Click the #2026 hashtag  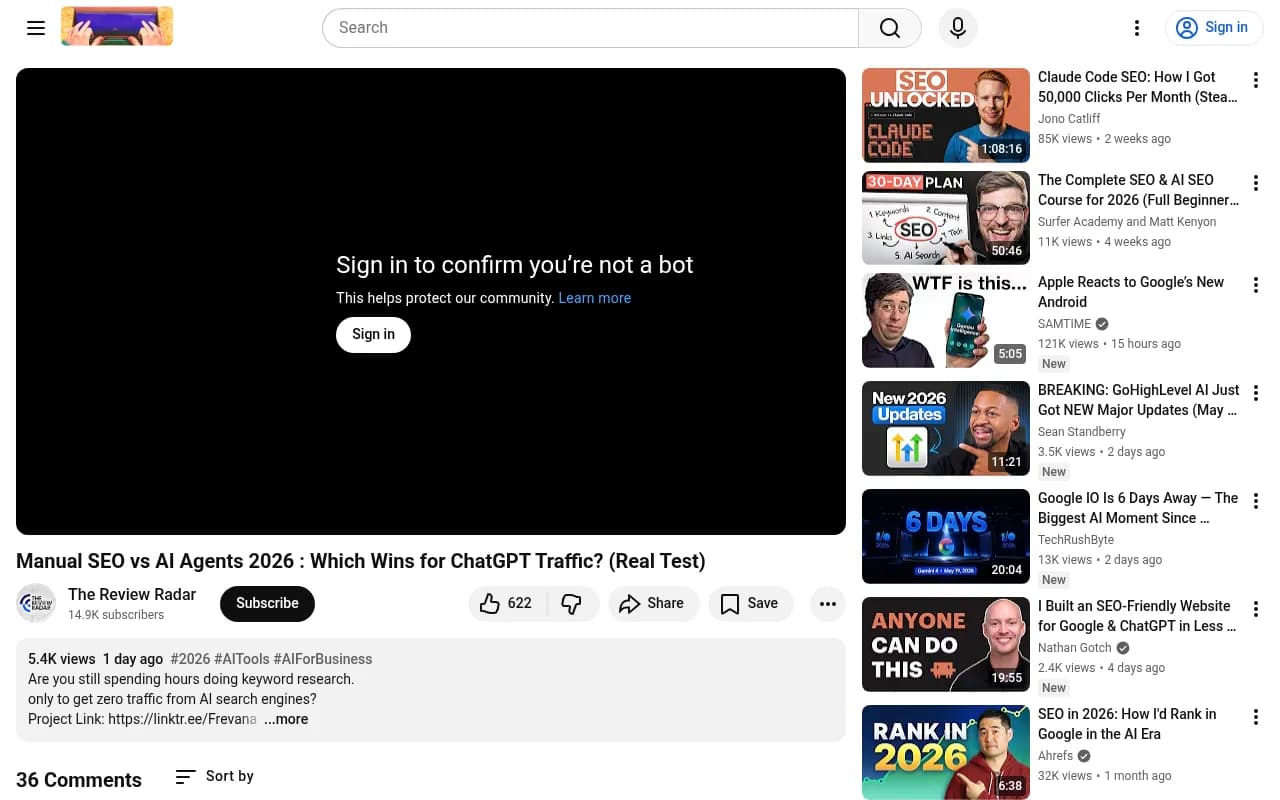tap(190, 659)
